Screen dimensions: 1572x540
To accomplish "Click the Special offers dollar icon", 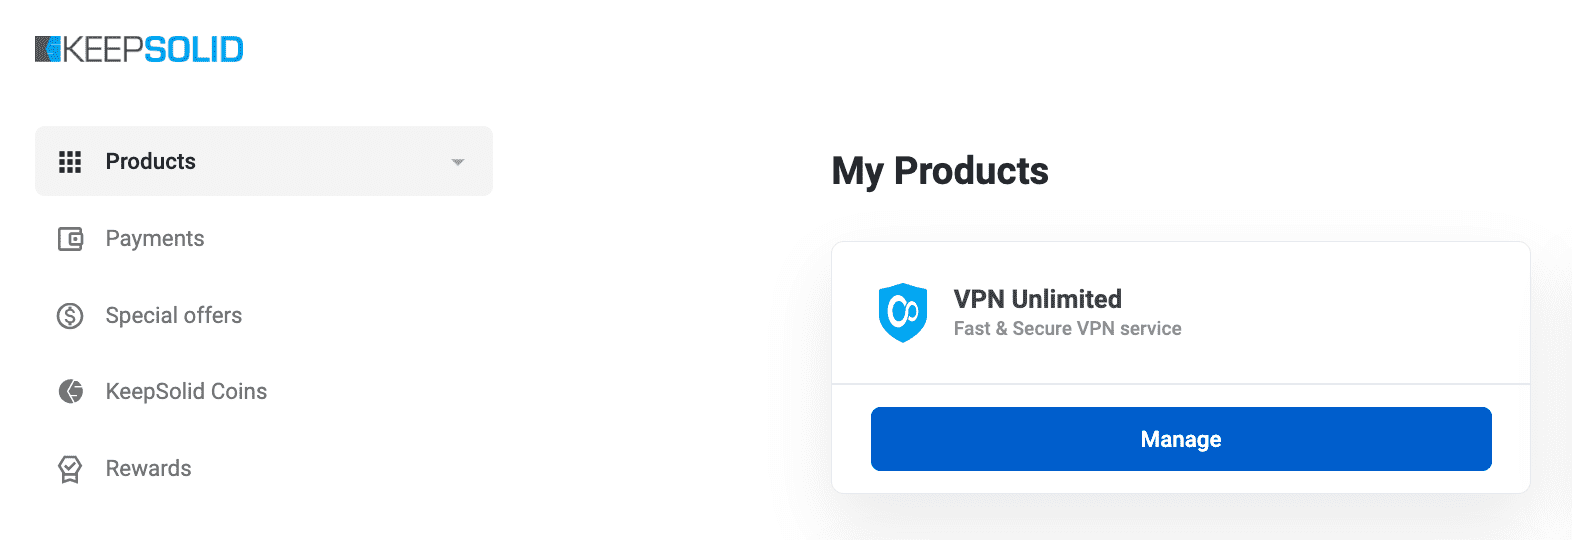I will pos(70,316).
